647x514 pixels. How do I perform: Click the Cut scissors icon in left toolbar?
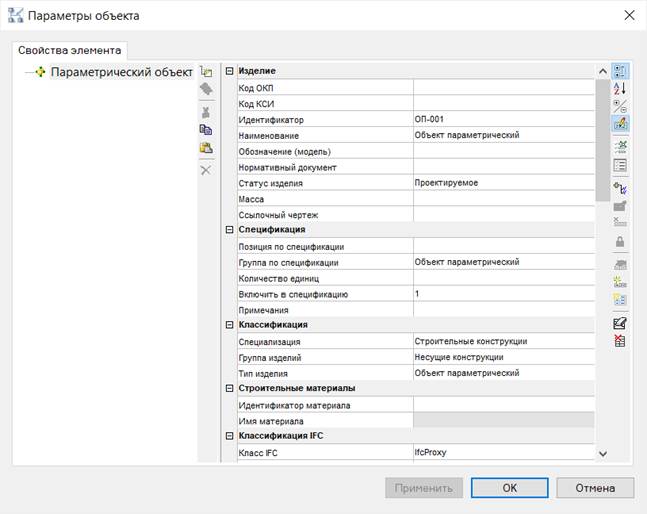click(x=206, y=112)
